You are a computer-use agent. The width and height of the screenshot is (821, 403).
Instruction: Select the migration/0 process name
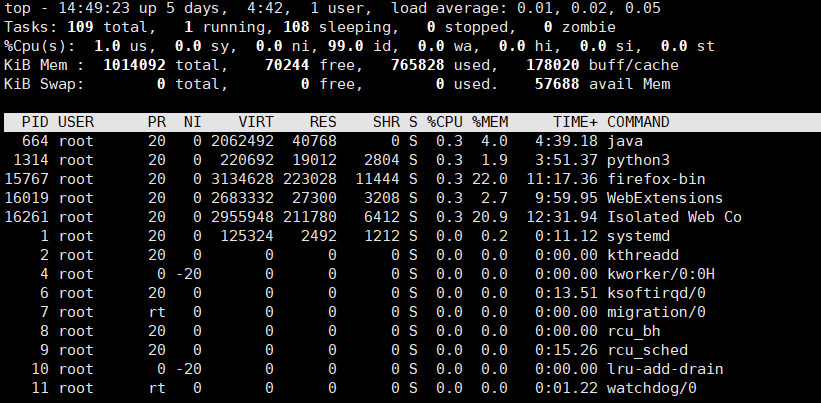[656, 312]
